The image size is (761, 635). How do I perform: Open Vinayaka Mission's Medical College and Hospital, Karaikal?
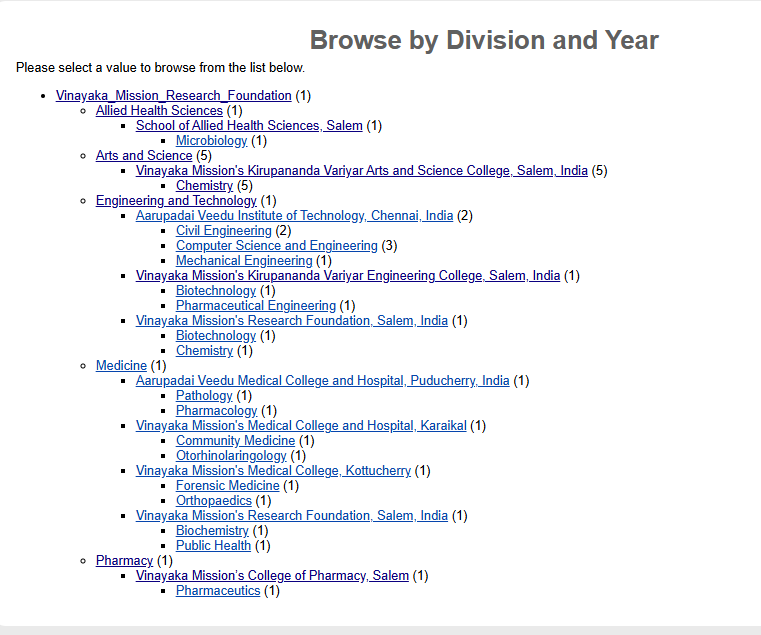tap(301, 426)
